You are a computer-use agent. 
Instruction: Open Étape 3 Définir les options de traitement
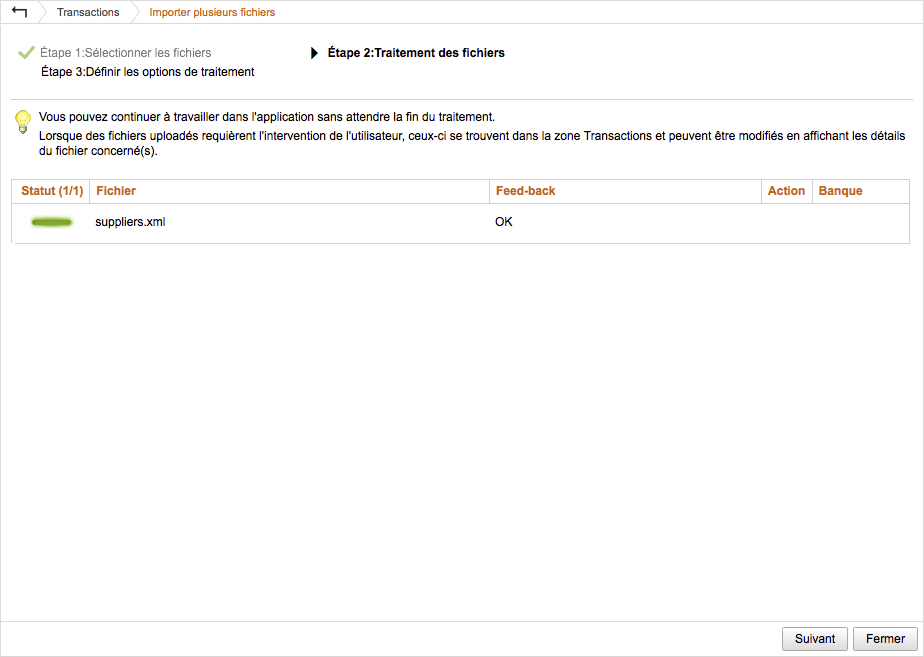pos(148,72)
